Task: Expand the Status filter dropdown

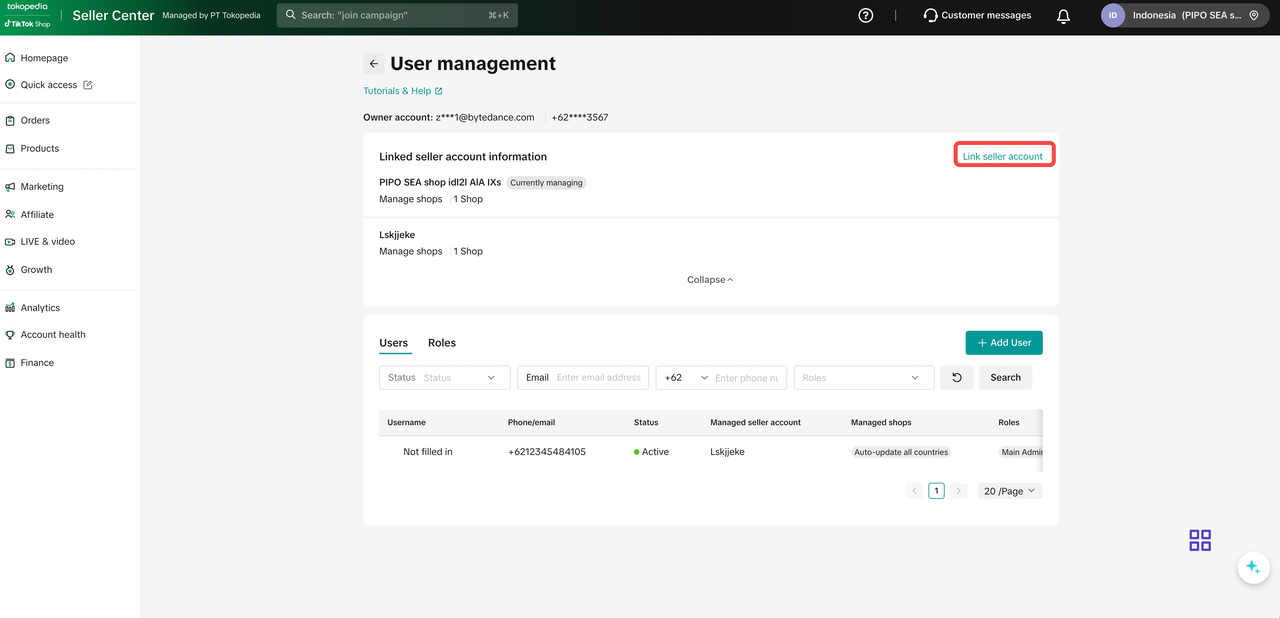Action: point(445,378)
